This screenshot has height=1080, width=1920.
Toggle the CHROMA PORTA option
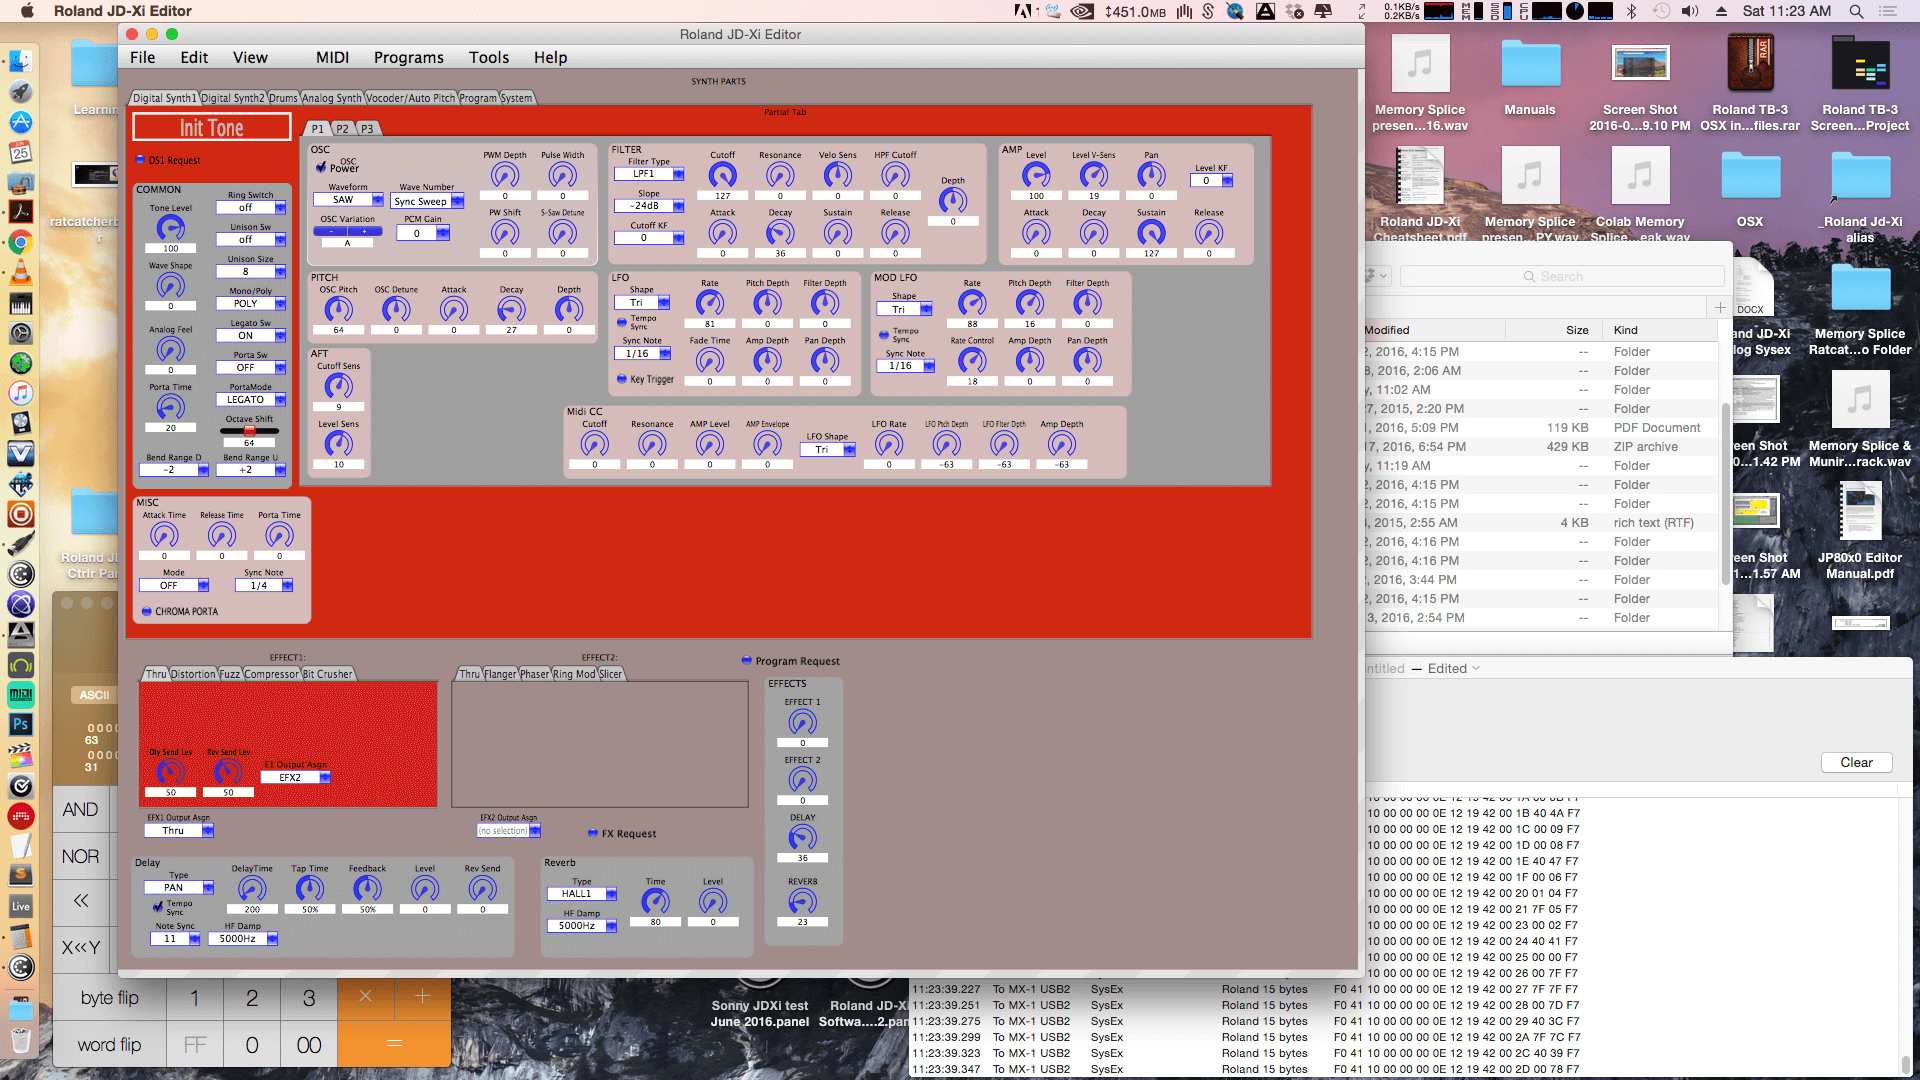[x=146, y=611]
